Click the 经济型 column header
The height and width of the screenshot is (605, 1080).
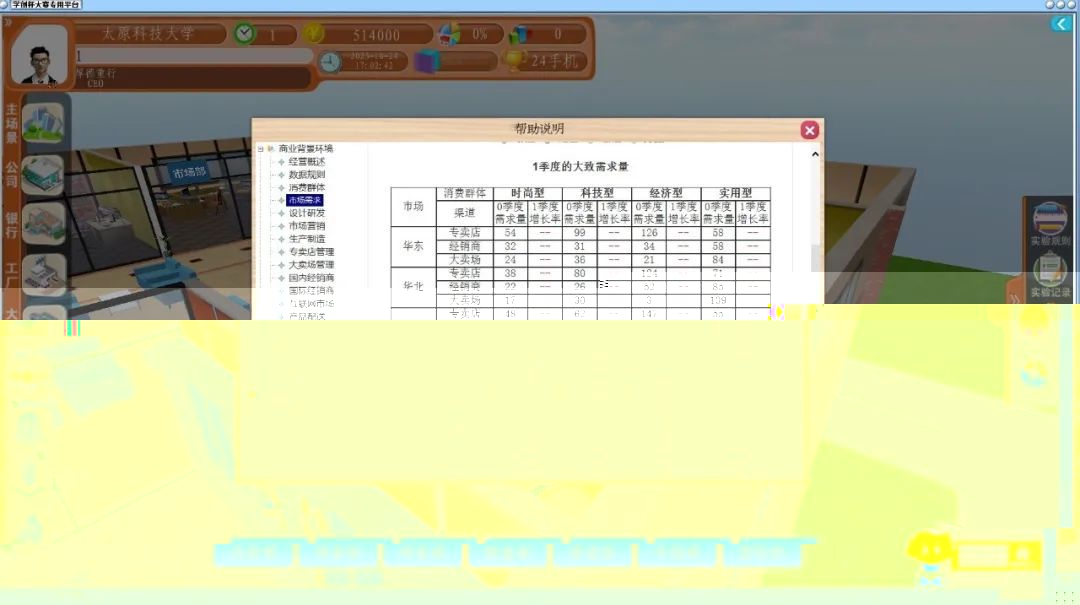pyautogui.click(x=666, y=194)
